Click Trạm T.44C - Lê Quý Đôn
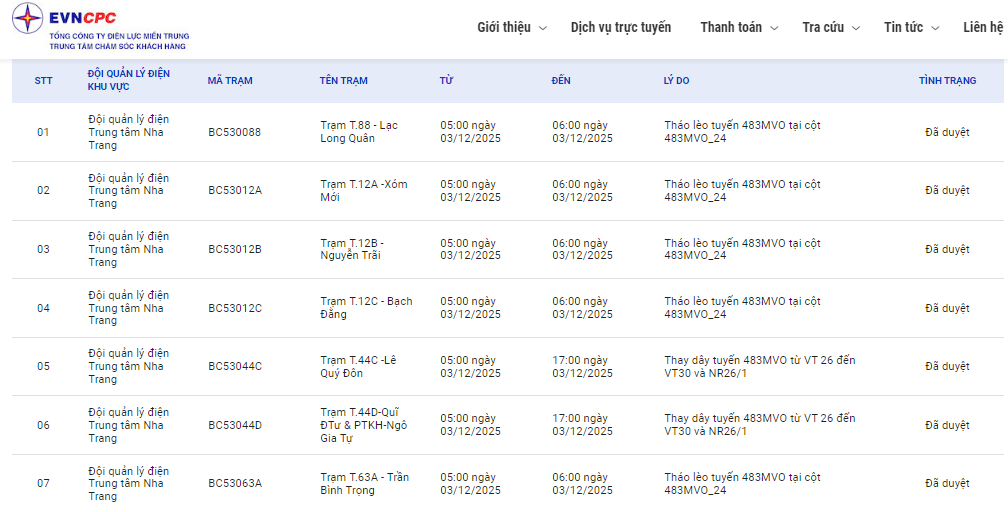 [x=358, y=366]
